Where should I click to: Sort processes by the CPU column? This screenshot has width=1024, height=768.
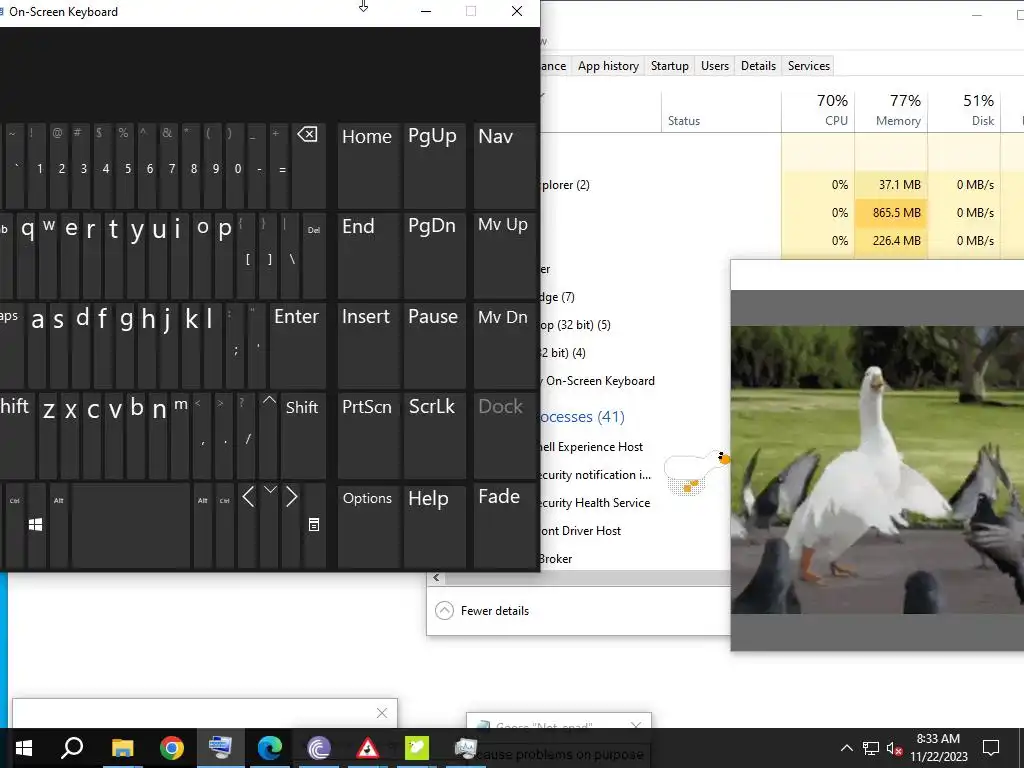[818, 110]
